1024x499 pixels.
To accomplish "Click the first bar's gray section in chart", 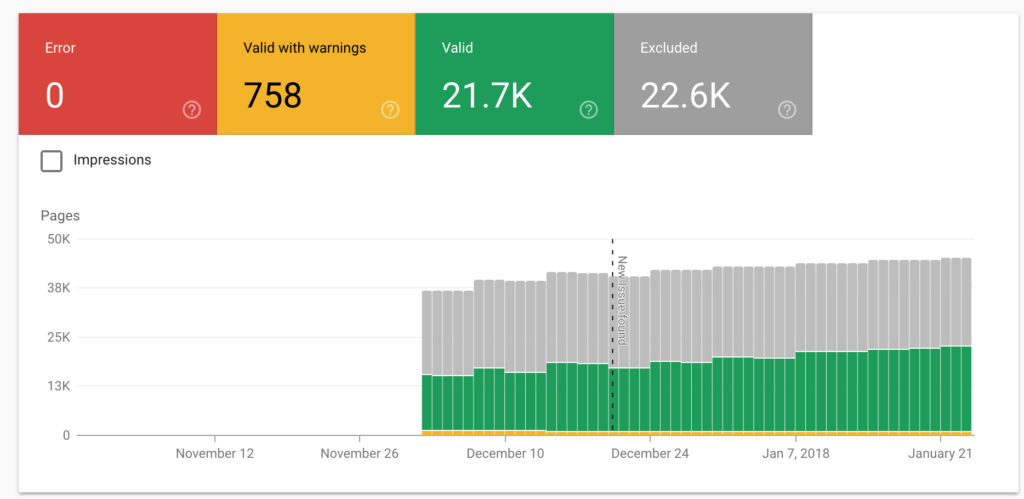I will (x=427, y=332).
